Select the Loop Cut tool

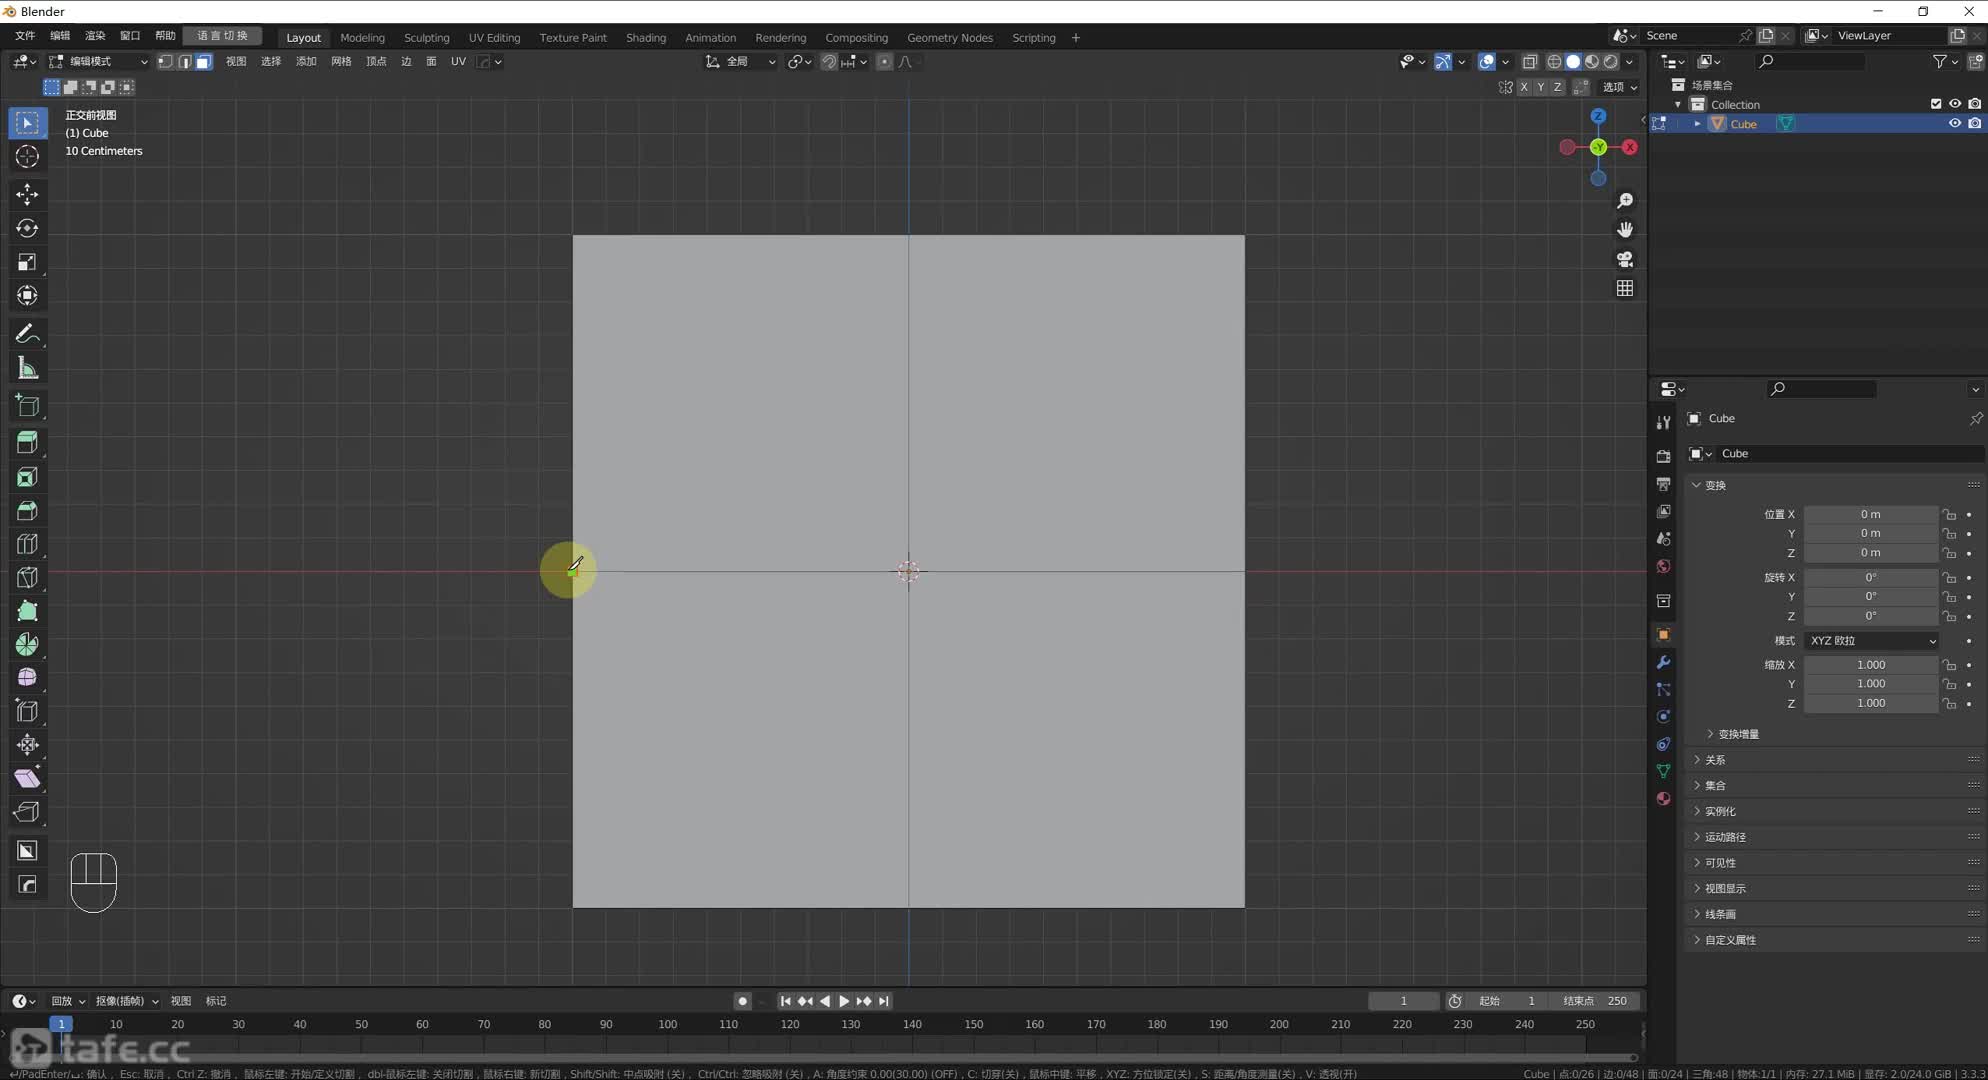point(27,544)
